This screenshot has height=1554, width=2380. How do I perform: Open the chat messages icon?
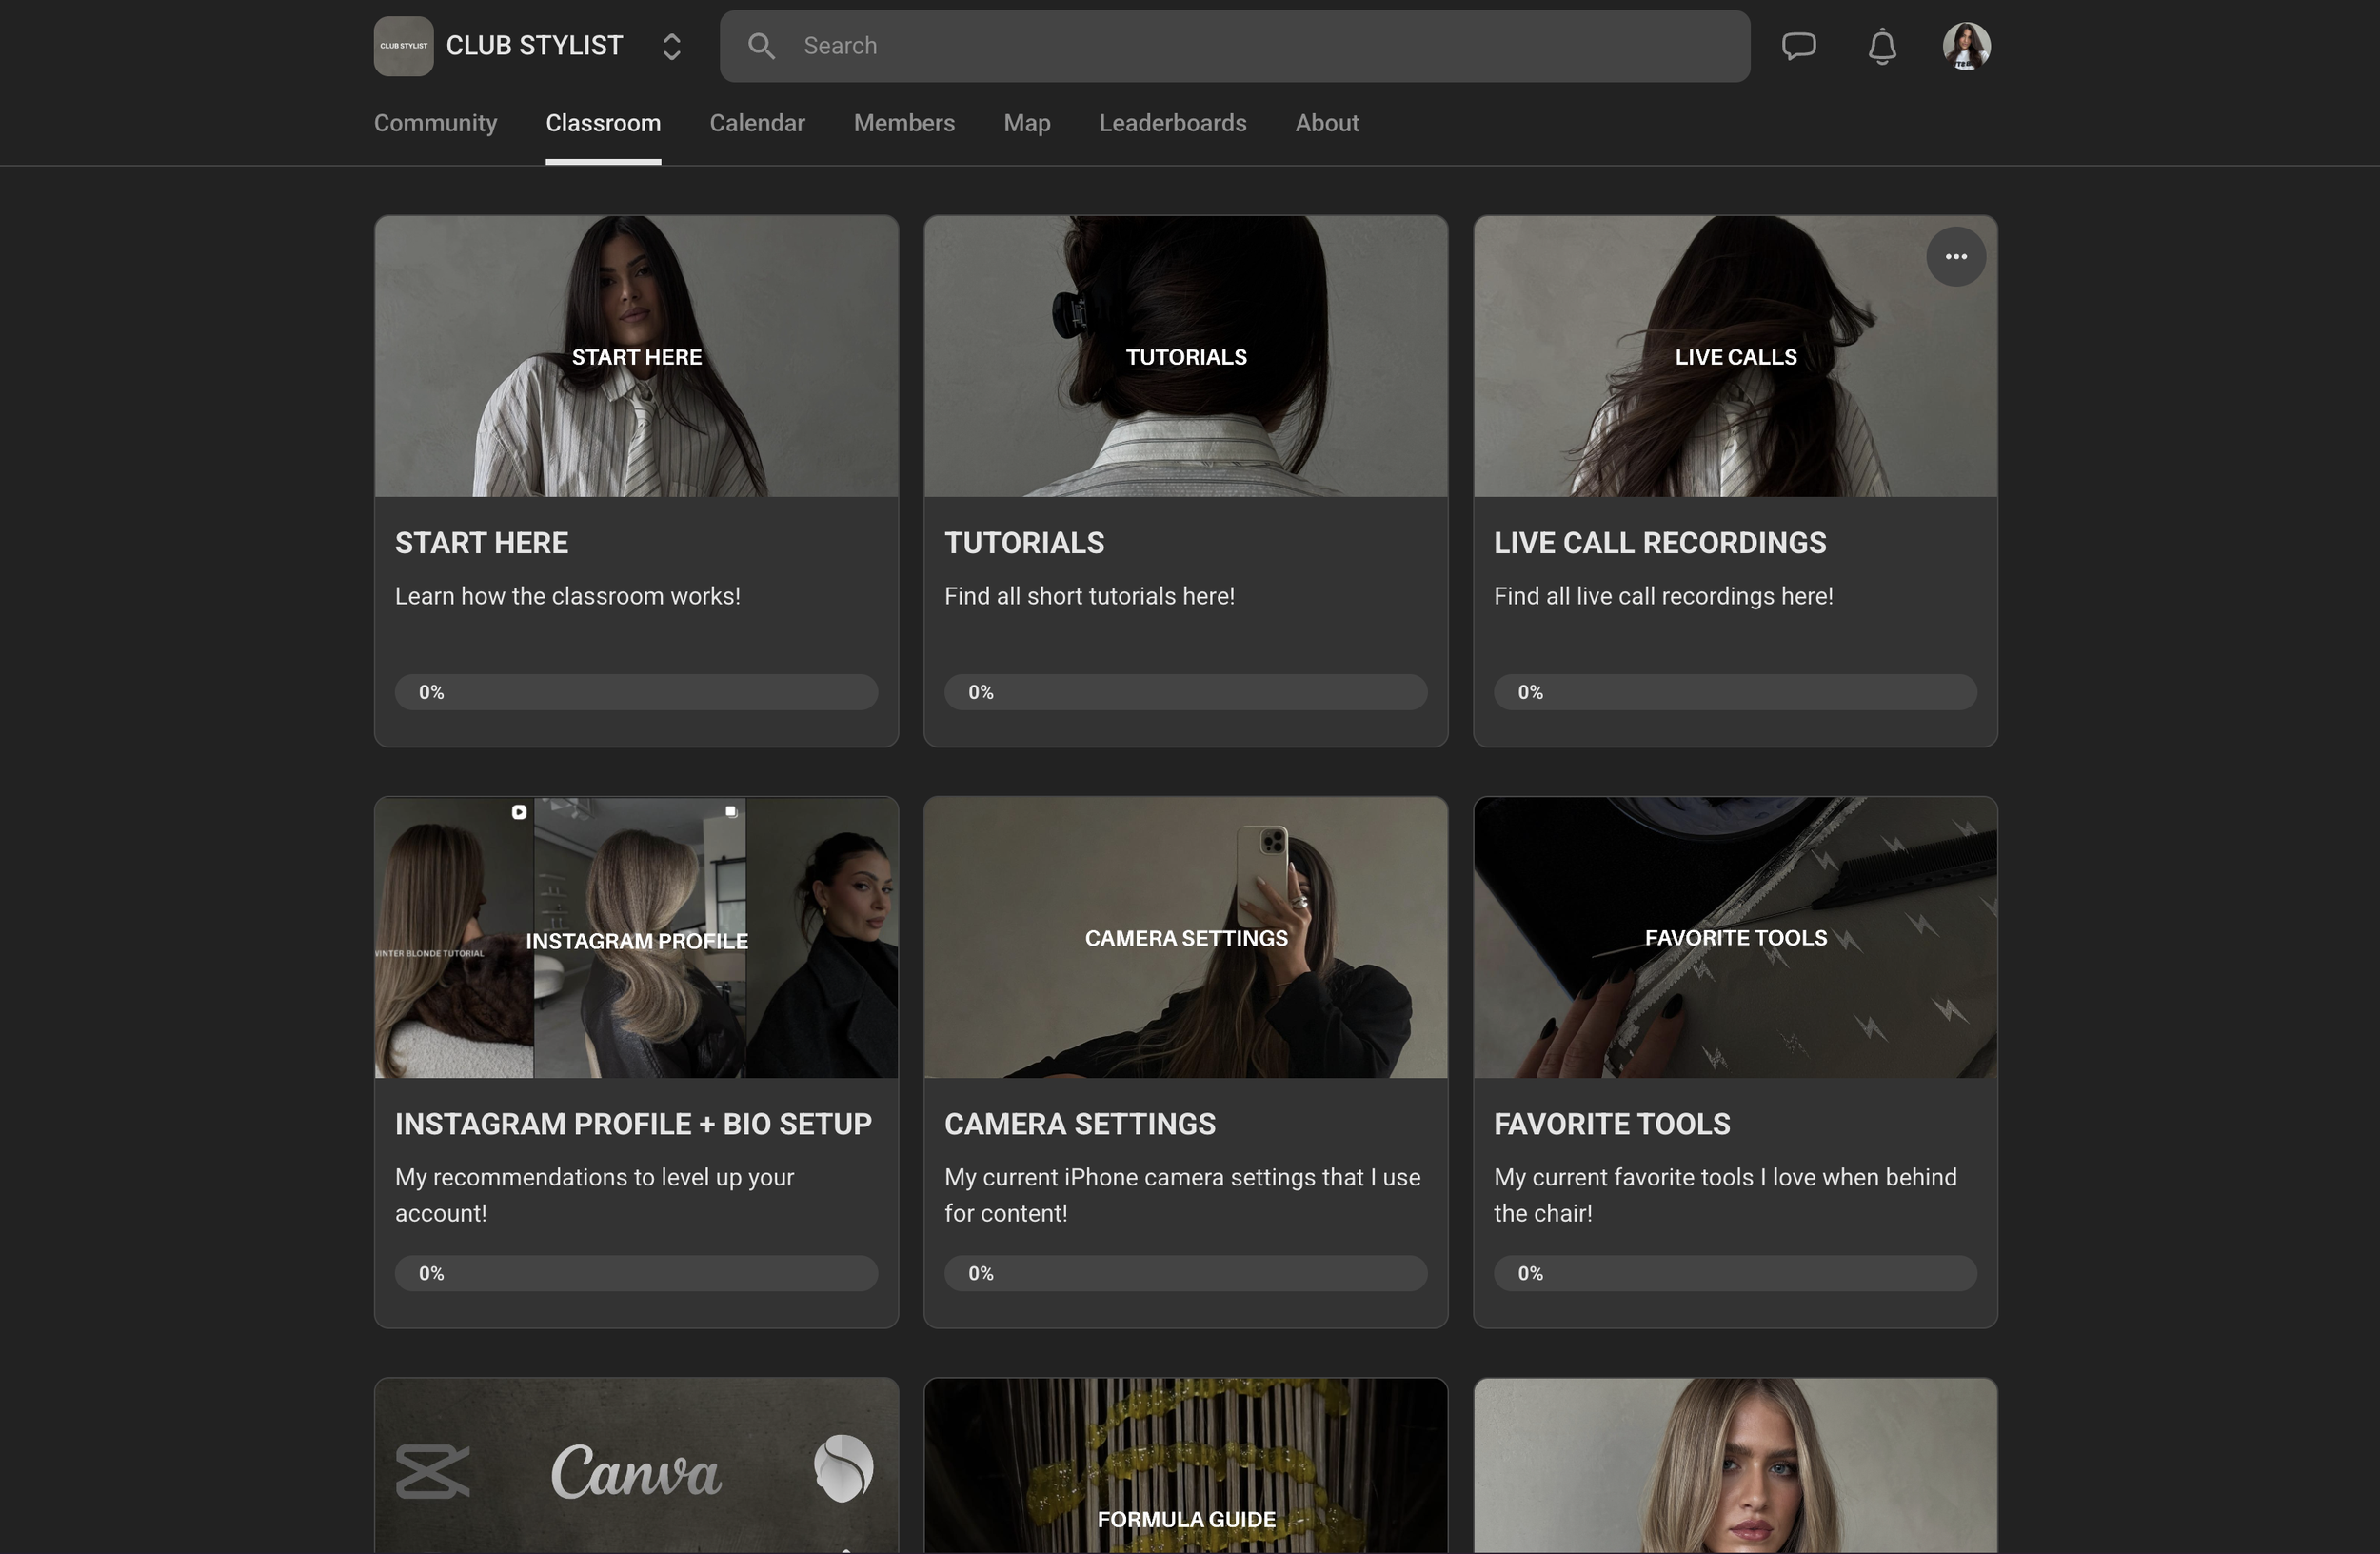pyautogui.click(x=1798, y=46)
